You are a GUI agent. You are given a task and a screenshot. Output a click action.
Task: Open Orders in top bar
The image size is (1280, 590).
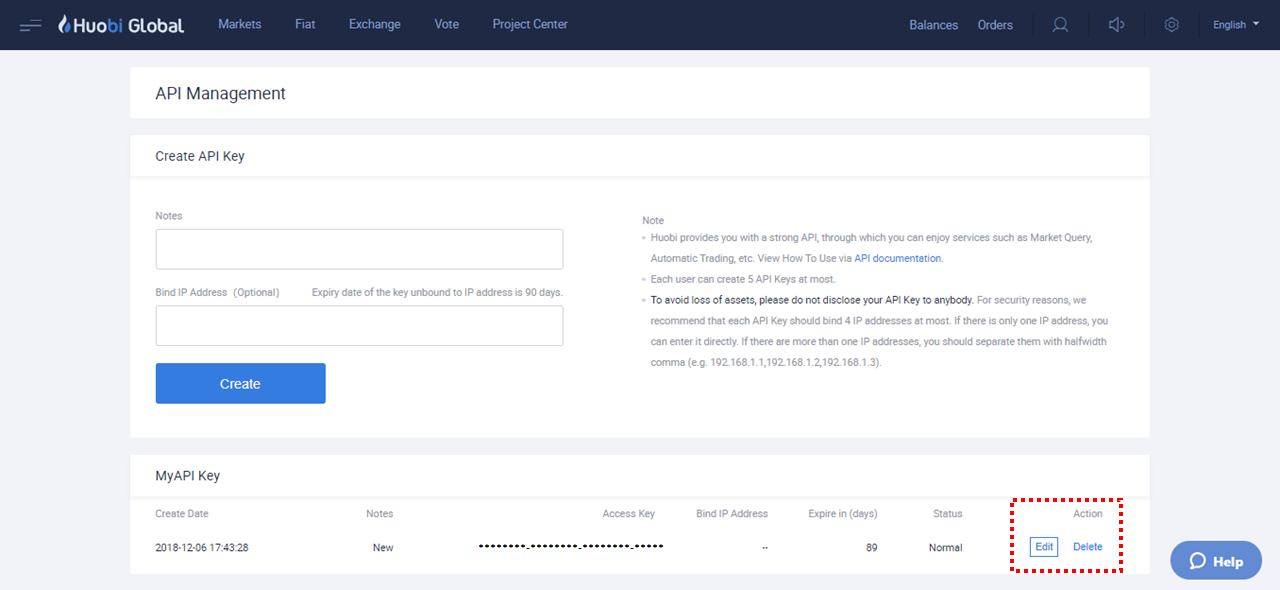(995, 25)
